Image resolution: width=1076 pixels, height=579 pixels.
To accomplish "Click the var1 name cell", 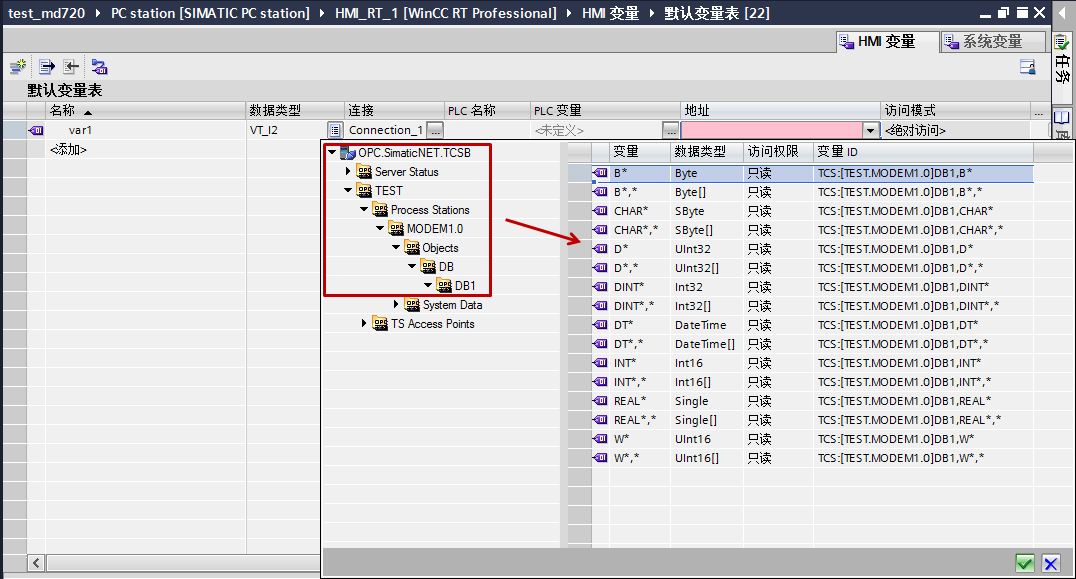I will click(80, 130).
